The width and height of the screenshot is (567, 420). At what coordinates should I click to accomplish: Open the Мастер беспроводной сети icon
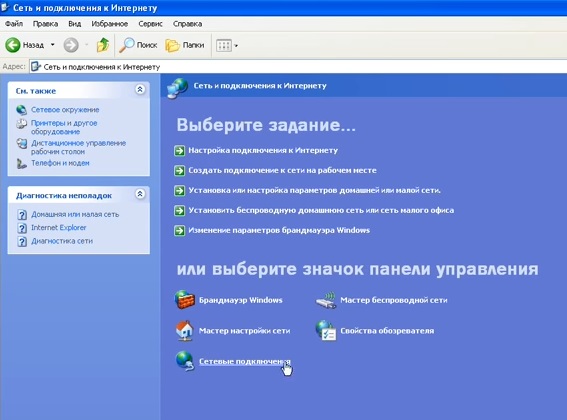pos(326,300)
